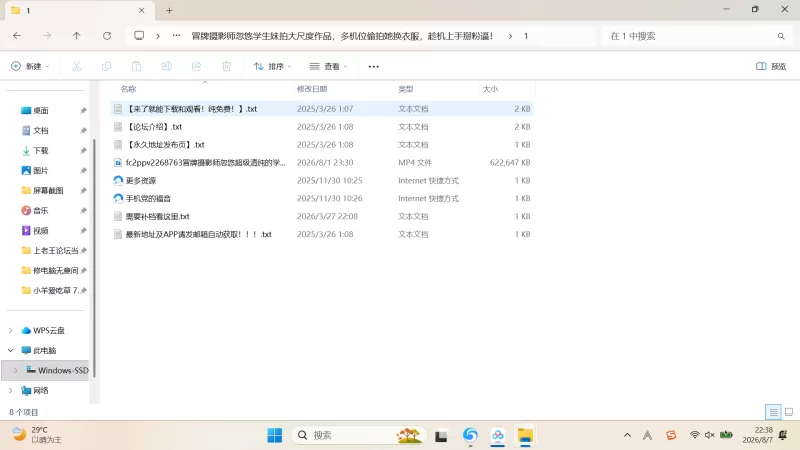Switch to large icons view in status bar
This screenshot has height=450, width=800.
pyautogui.click(x=789, y=412)
